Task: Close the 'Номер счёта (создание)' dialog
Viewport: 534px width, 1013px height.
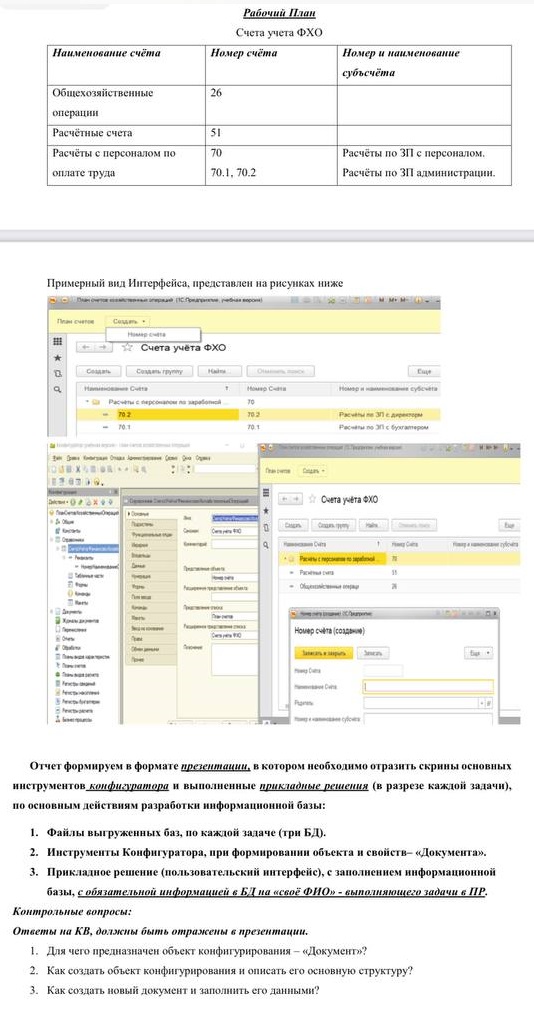Action: click(x=495, y=614)
